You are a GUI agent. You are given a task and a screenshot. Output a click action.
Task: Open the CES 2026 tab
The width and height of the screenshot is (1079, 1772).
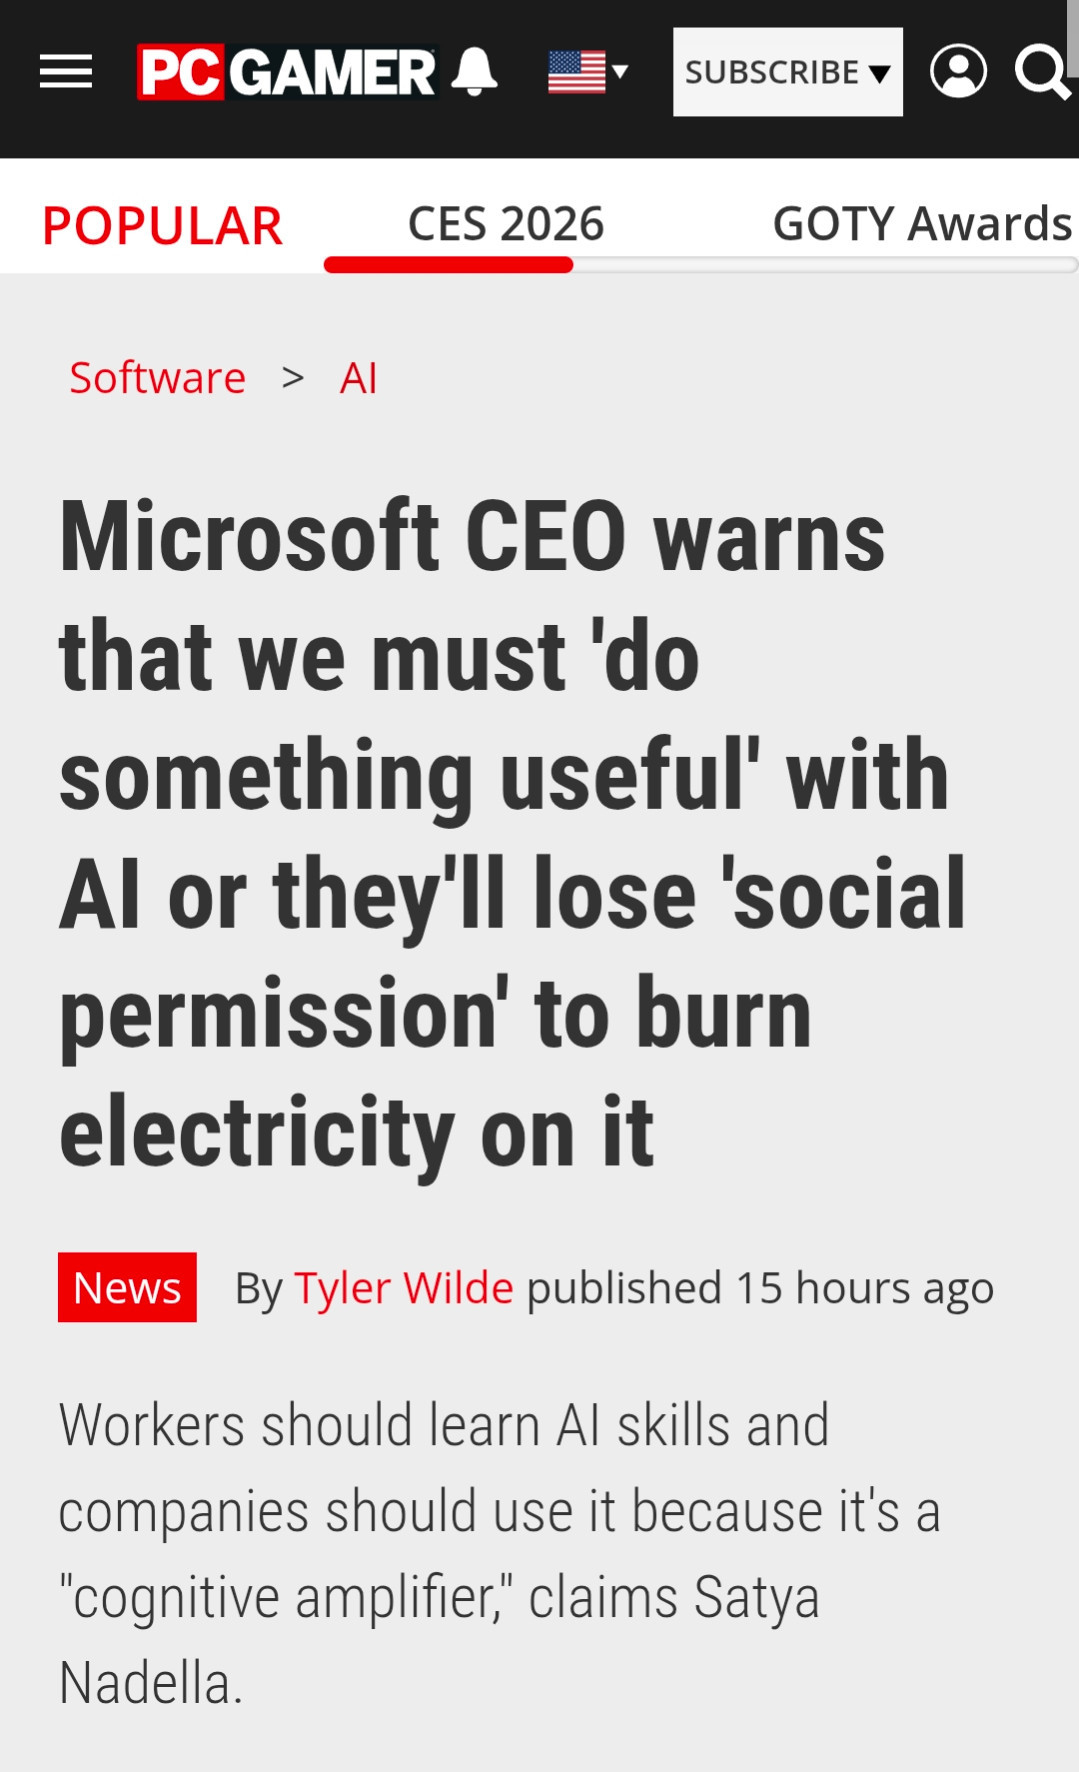coord(506,224)
